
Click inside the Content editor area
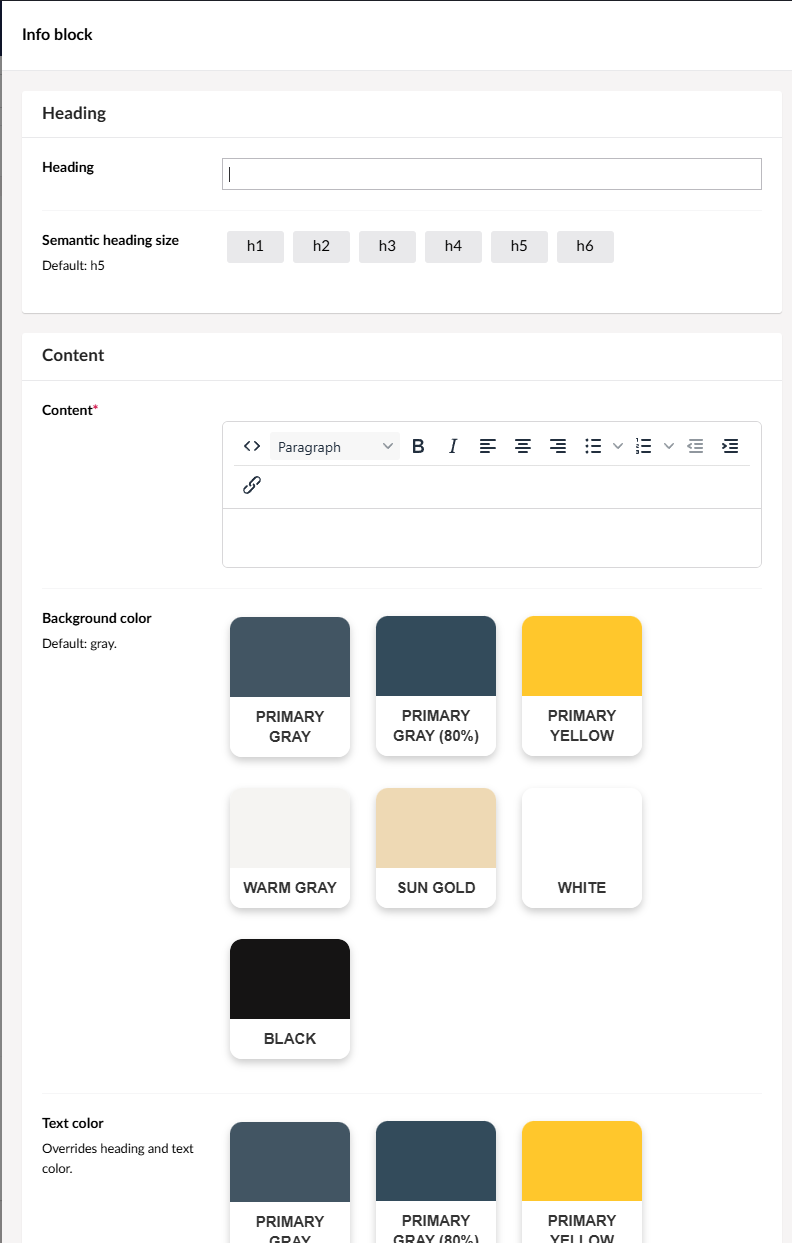pyautogui.click(x=491, y=537)
